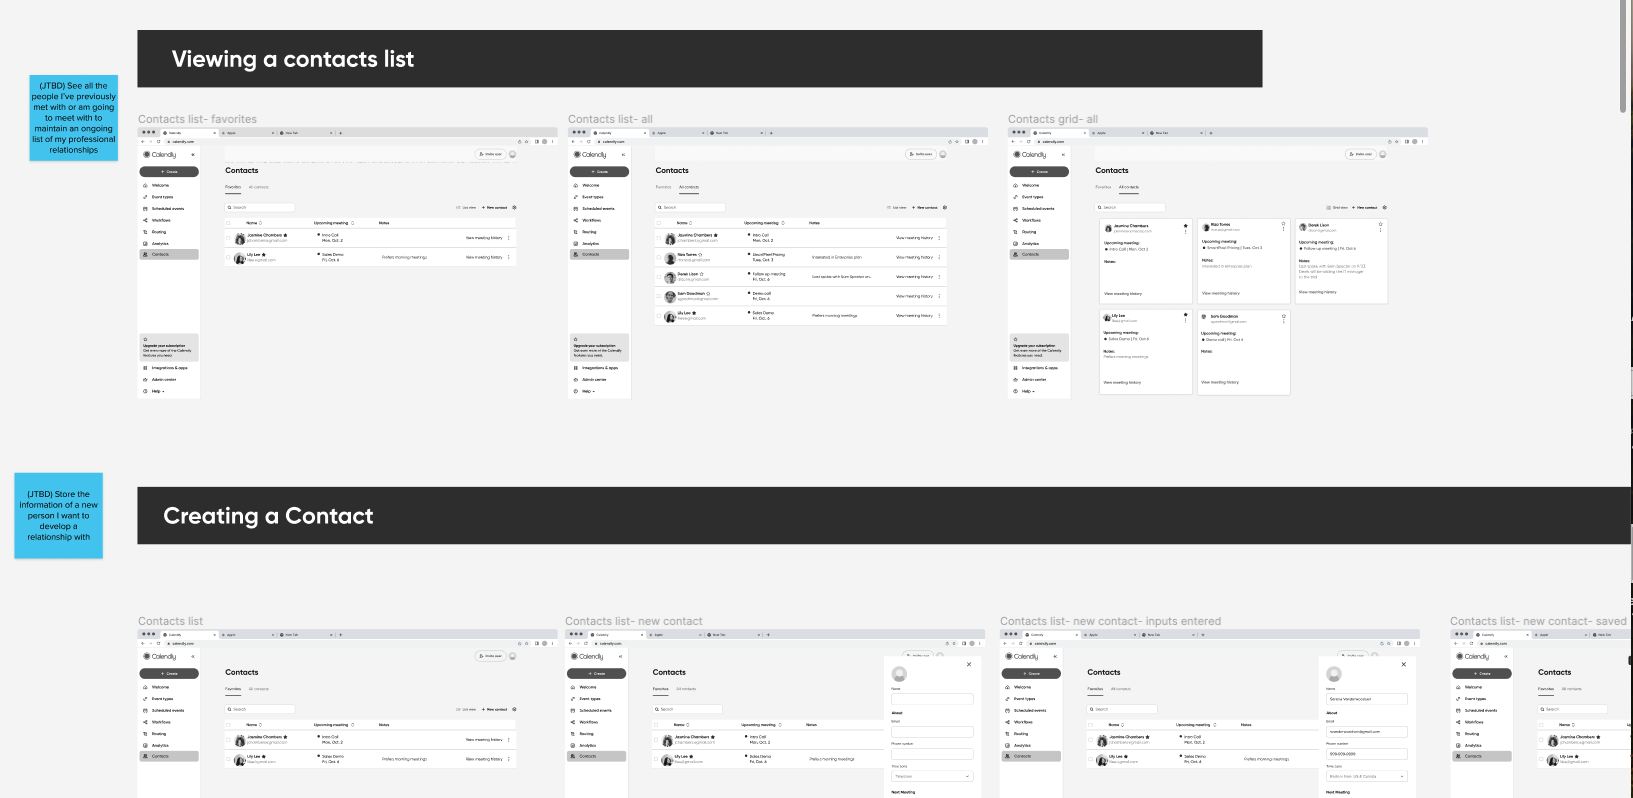Collapse sidebar chevron in 'Contacts list- all' frame
The height and width of the screenshot is (798, 1633).
pyautogui.click(x=623, y=155)
